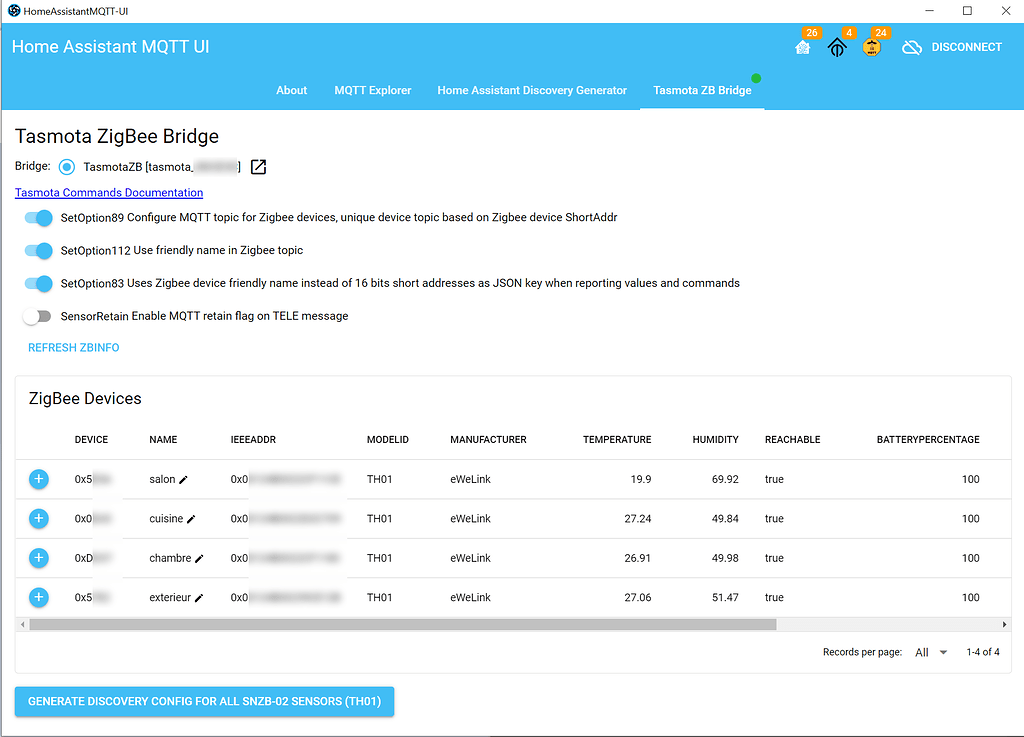This screenshot has height=737, width=1024.
Task: Click the salon humidity value 69.92
Action: (725, 479)
